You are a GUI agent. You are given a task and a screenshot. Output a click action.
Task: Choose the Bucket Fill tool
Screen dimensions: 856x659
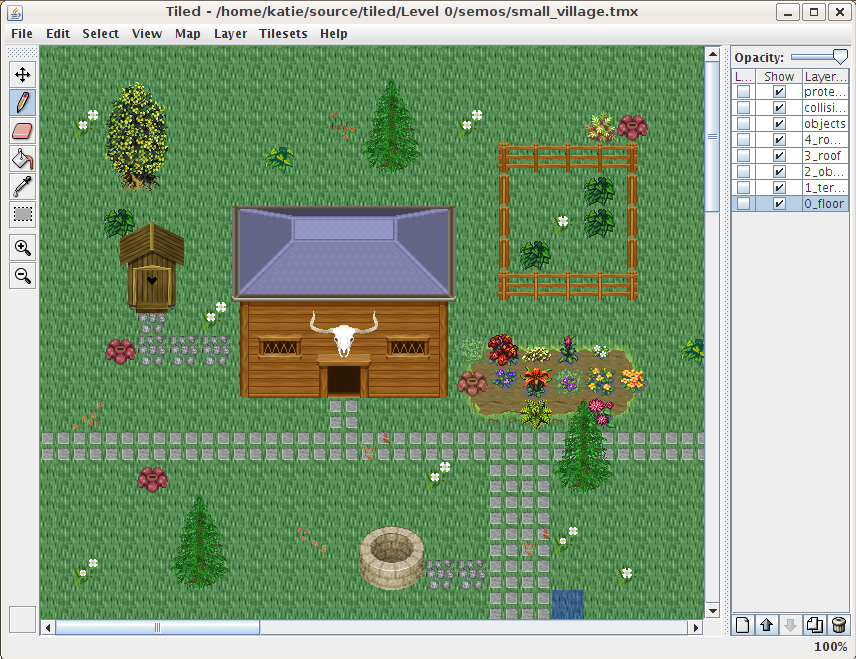pyautogui.click(x=22, y=158)
